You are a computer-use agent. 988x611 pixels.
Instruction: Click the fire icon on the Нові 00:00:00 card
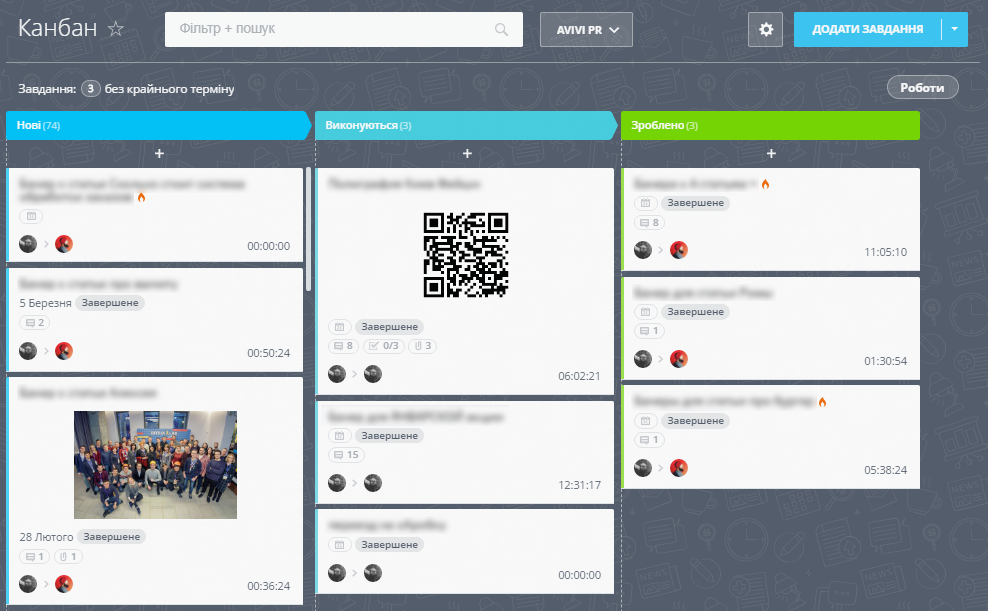pos(141,197)
